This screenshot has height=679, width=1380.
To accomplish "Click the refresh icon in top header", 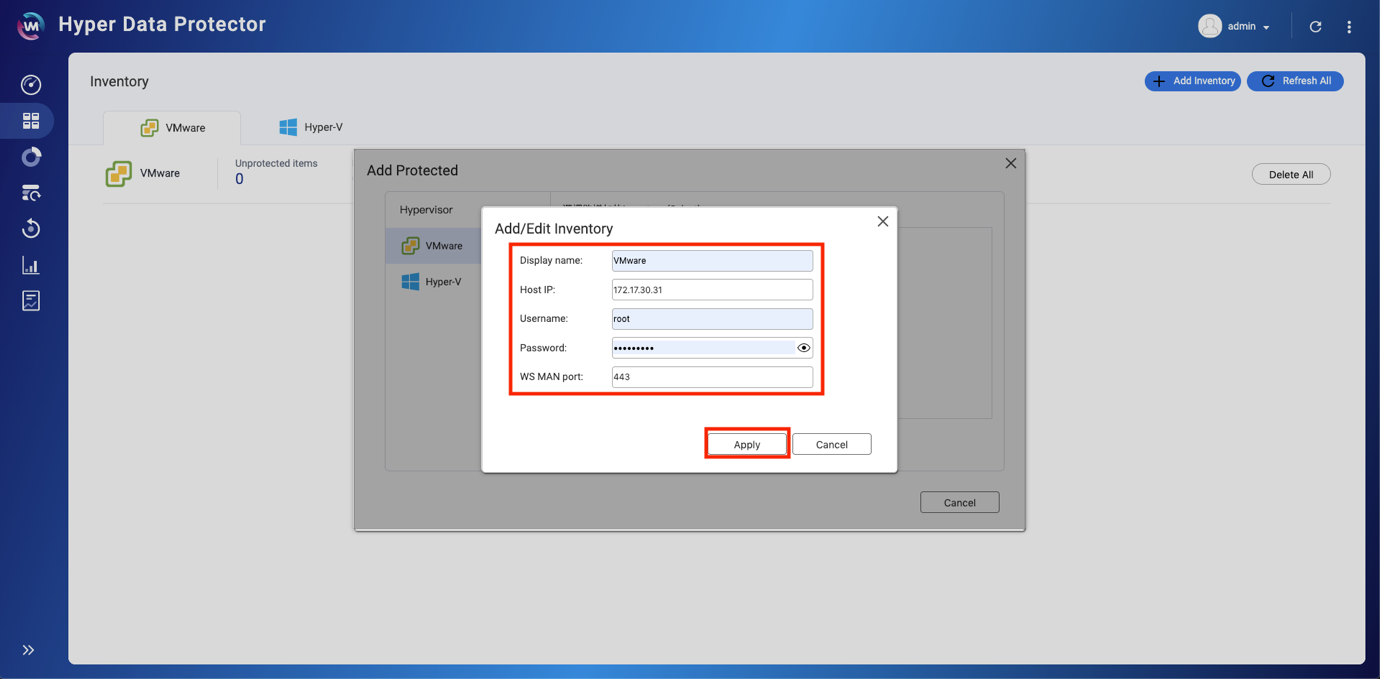I will (x=1315, y=27).
